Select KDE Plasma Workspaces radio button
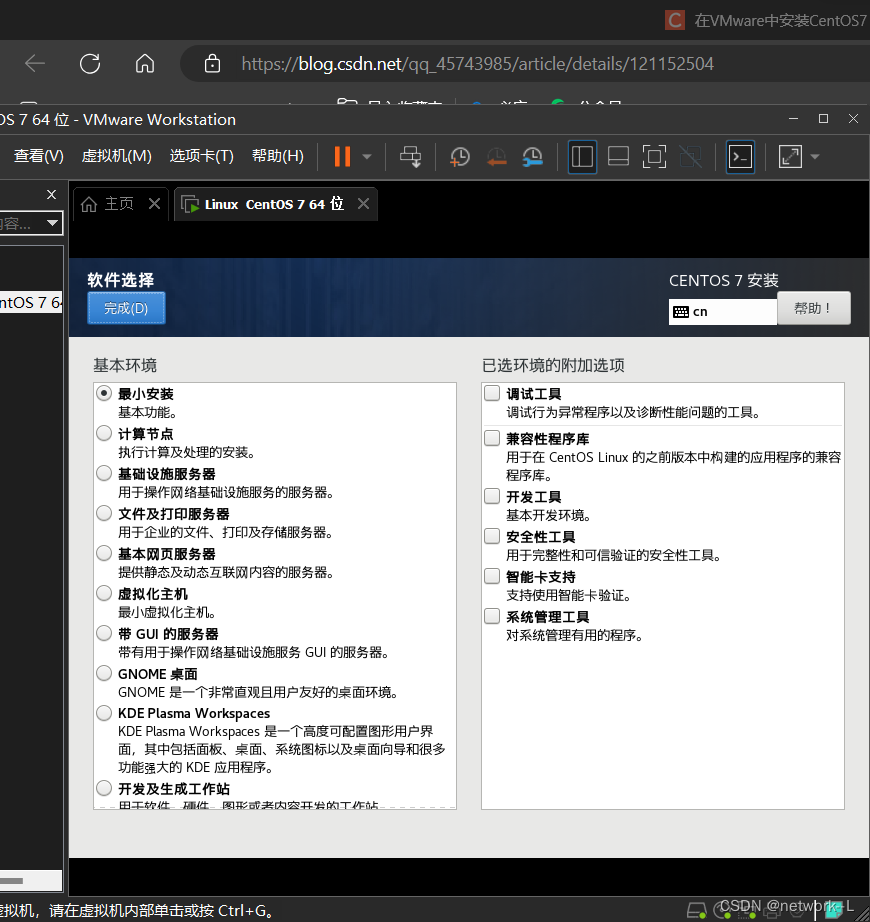 tap(104, 713)
